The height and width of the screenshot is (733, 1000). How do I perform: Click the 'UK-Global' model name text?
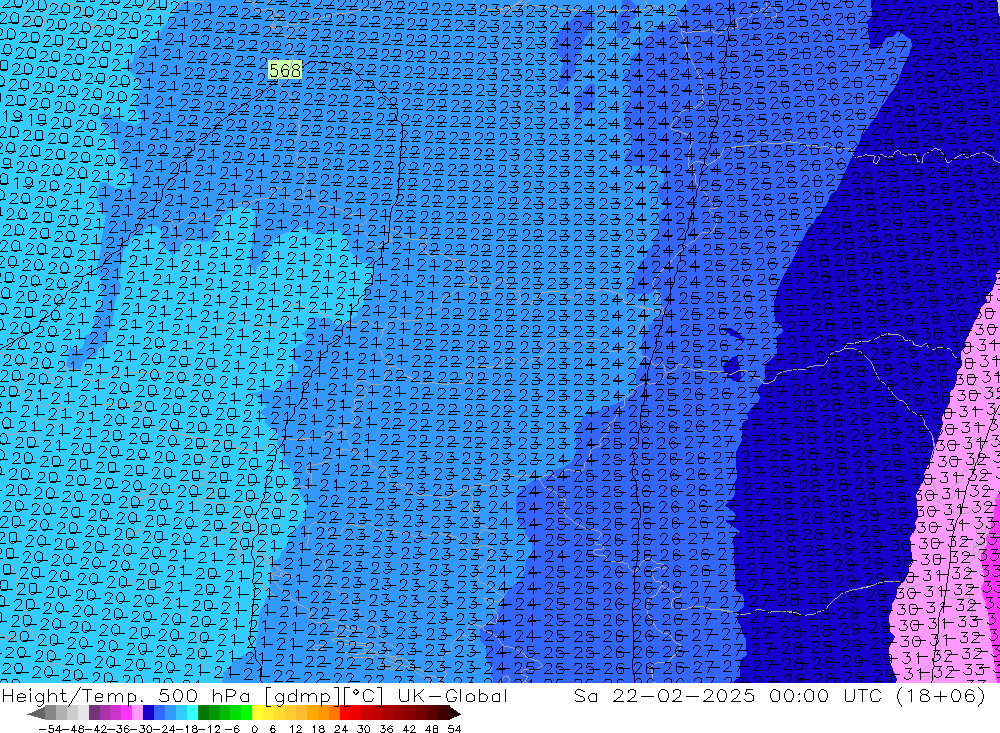(452, 695)
